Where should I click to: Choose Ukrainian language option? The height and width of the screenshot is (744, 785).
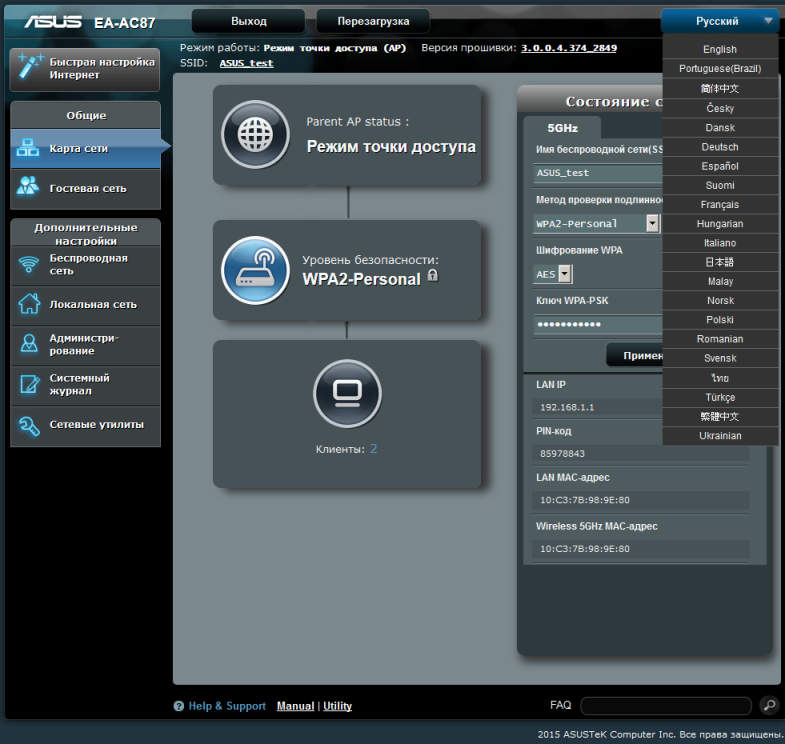(x=720, y=436)
